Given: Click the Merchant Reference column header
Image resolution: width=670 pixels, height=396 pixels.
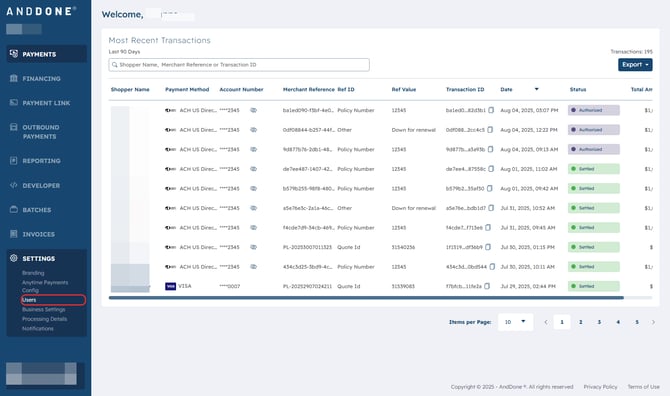Looking at the screenshot, I should coord(309,90).
